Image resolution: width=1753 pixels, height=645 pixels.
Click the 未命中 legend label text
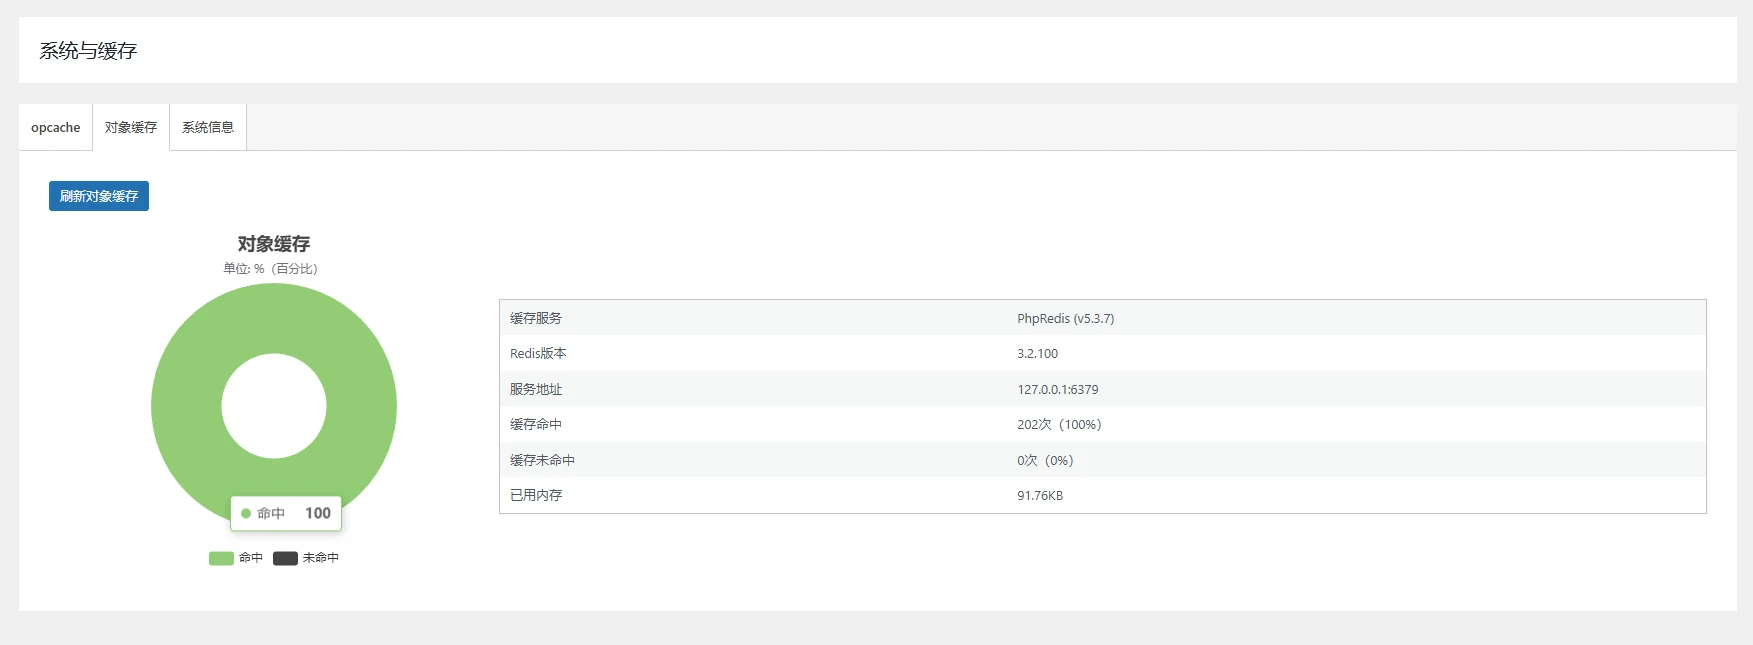pos(320,558)
